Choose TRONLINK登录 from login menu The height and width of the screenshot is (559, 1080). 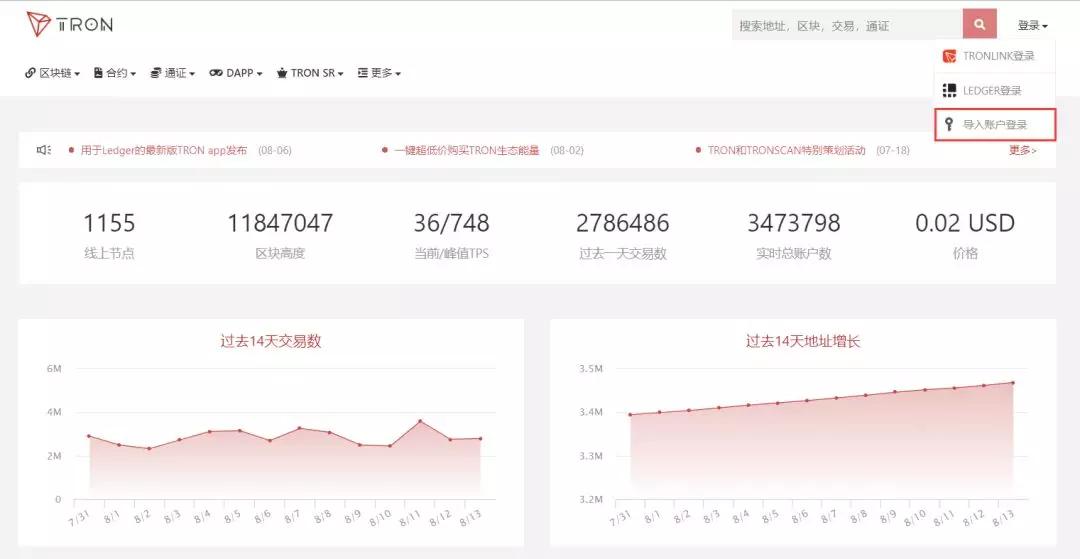pyautogui.click(x=995, y=56)
